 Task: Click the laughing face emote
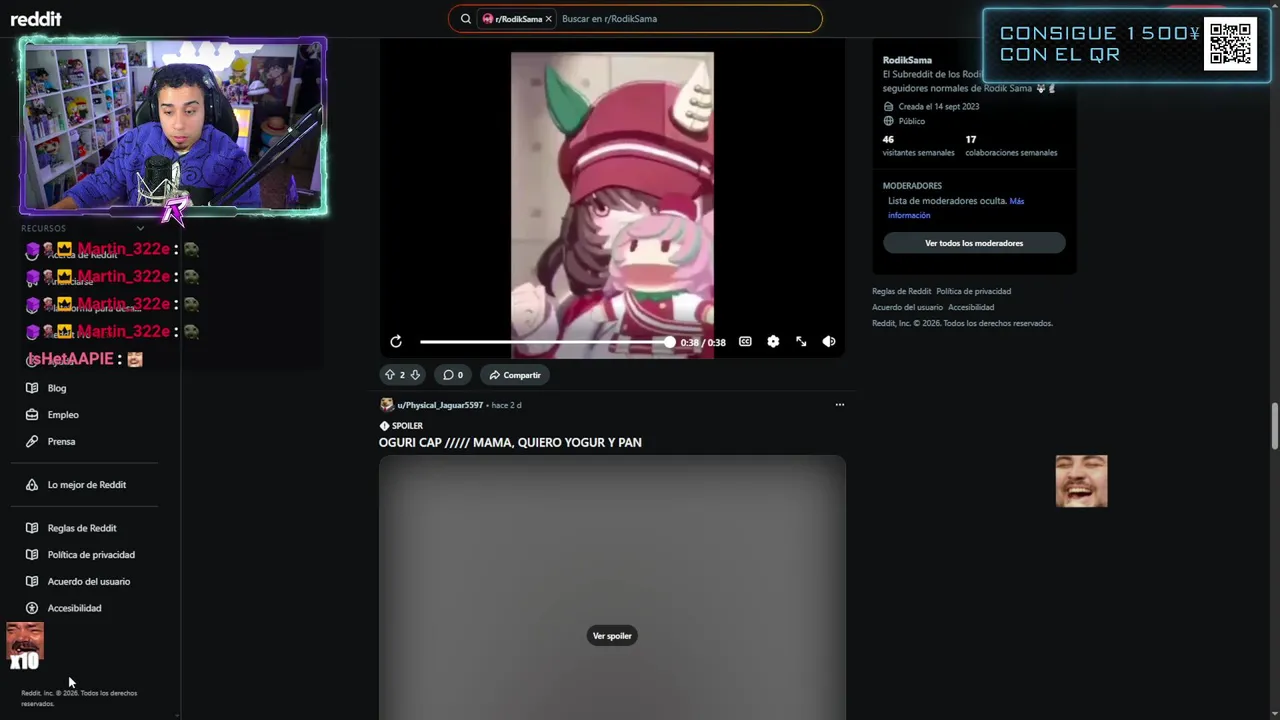coord(1081,481)
